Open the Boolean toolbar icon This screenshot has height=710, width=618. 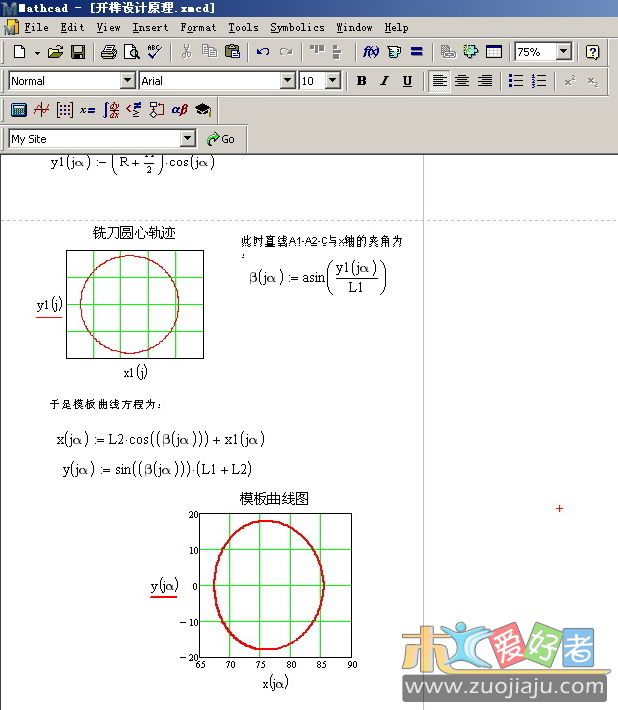(134, 110)
